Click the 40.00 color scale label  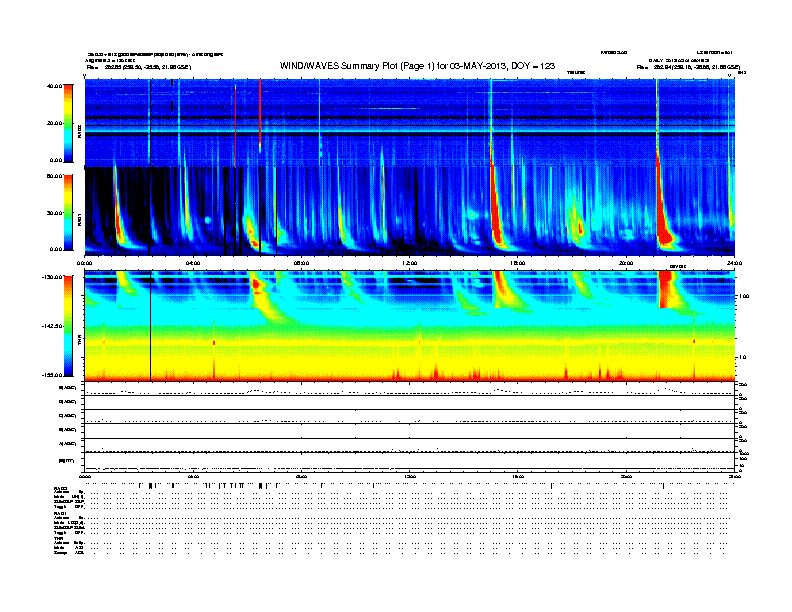point(54,86)
